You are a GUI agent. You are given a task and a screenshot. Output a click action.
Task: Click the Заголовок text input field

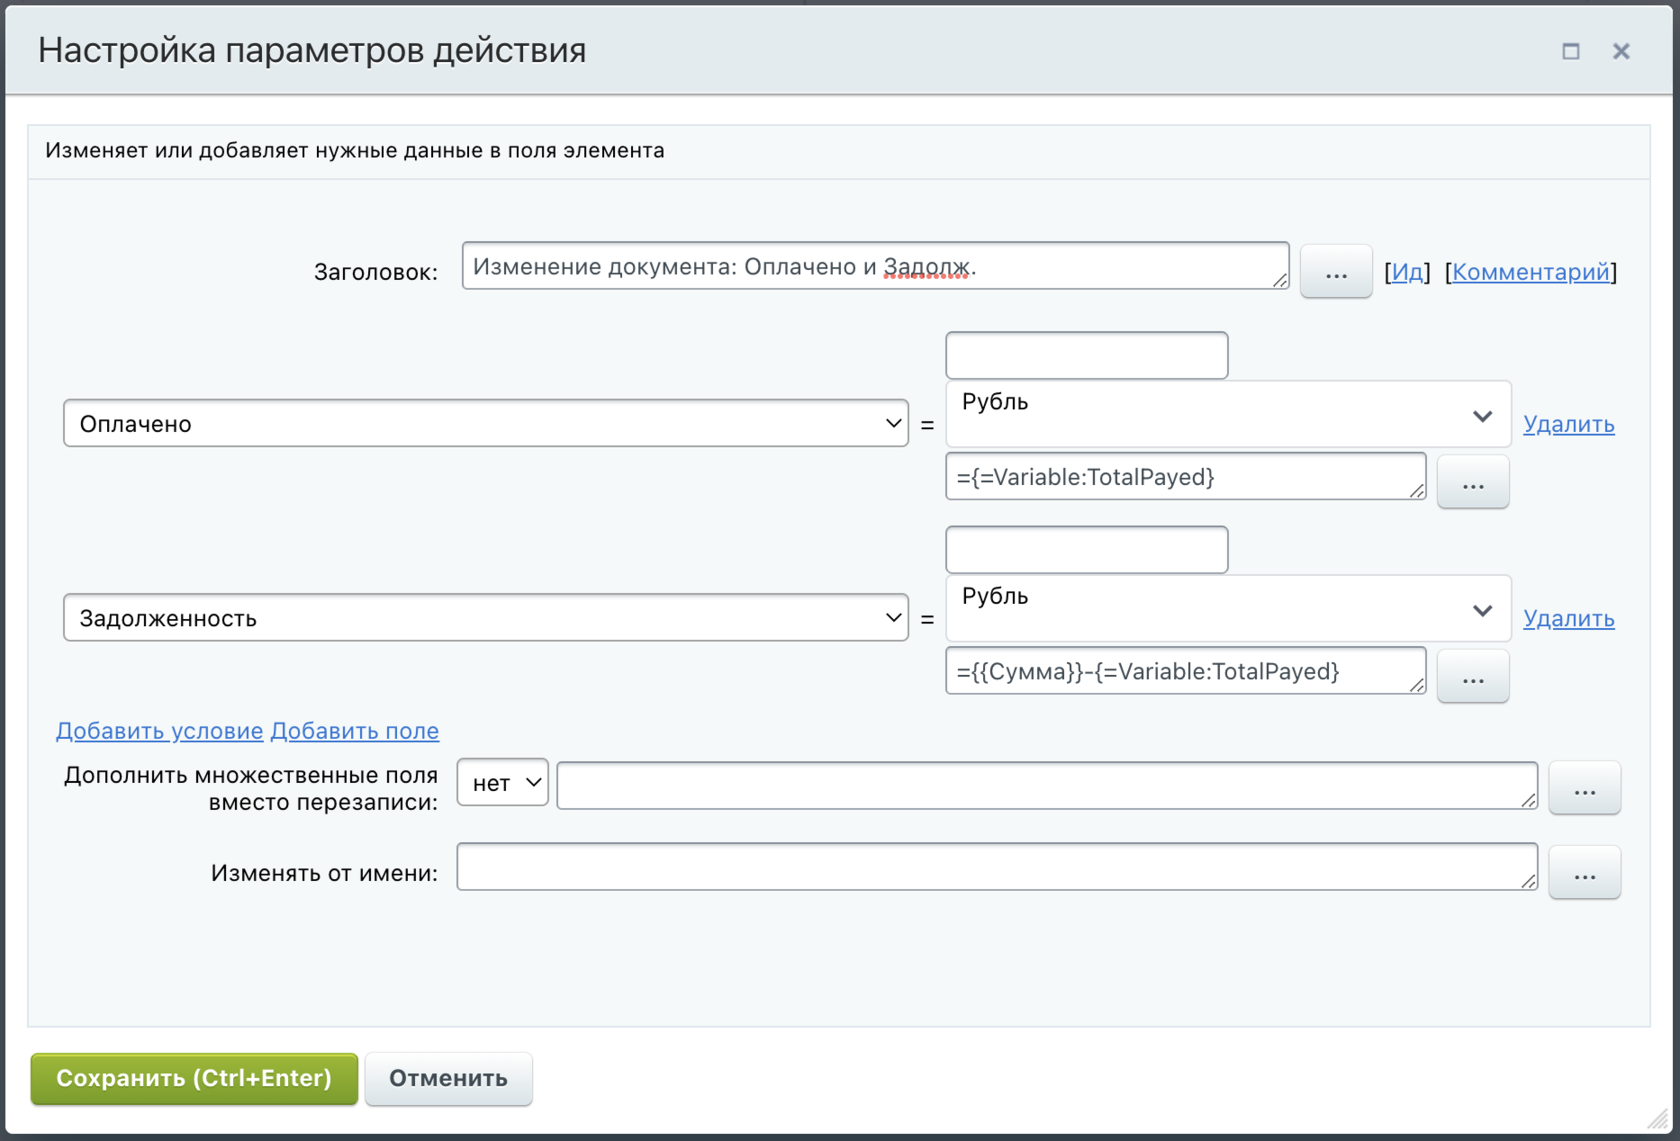[875, 267]
